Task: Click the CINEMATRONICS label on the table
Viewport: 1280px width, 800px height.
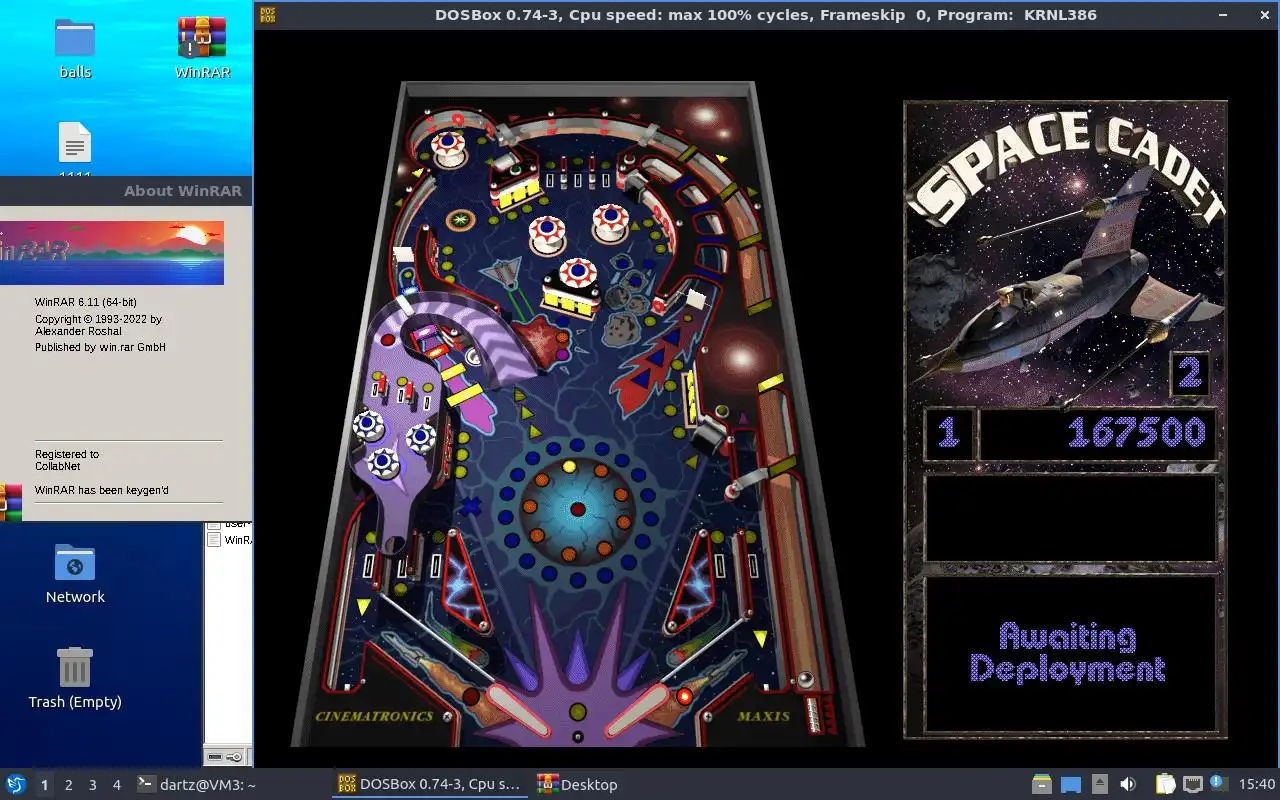Action: pos(374,716)
